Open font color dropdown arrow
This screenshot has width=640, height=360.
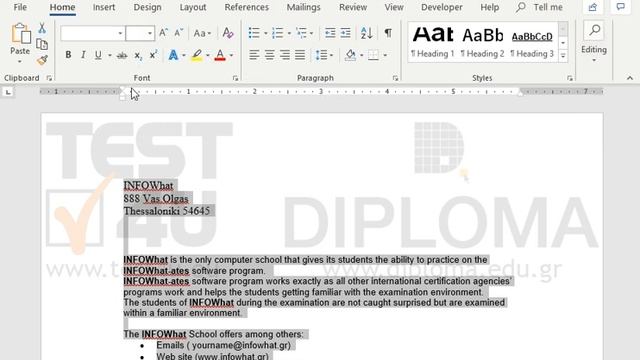click(231, 56)
